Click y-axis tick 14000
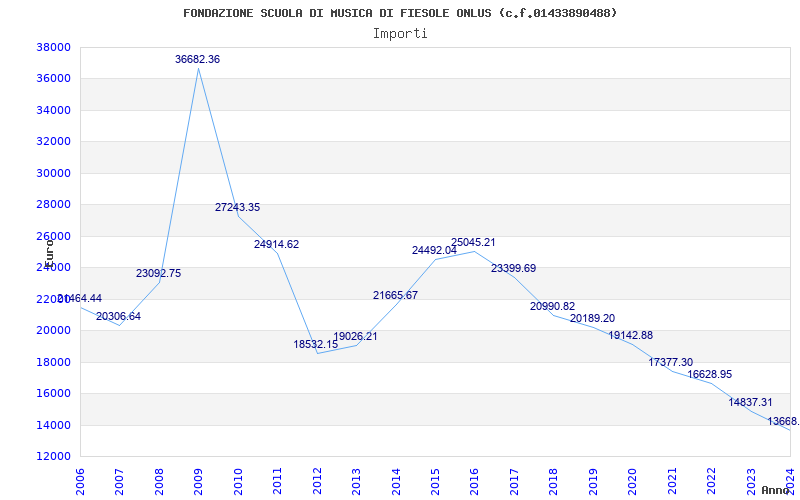 pos(53,425)
